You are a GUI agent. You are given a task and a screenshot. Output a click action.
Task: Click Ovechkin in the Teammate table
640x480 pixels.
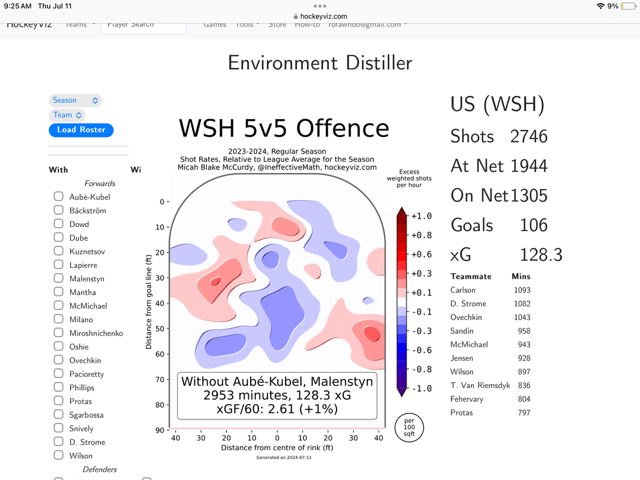466,317
